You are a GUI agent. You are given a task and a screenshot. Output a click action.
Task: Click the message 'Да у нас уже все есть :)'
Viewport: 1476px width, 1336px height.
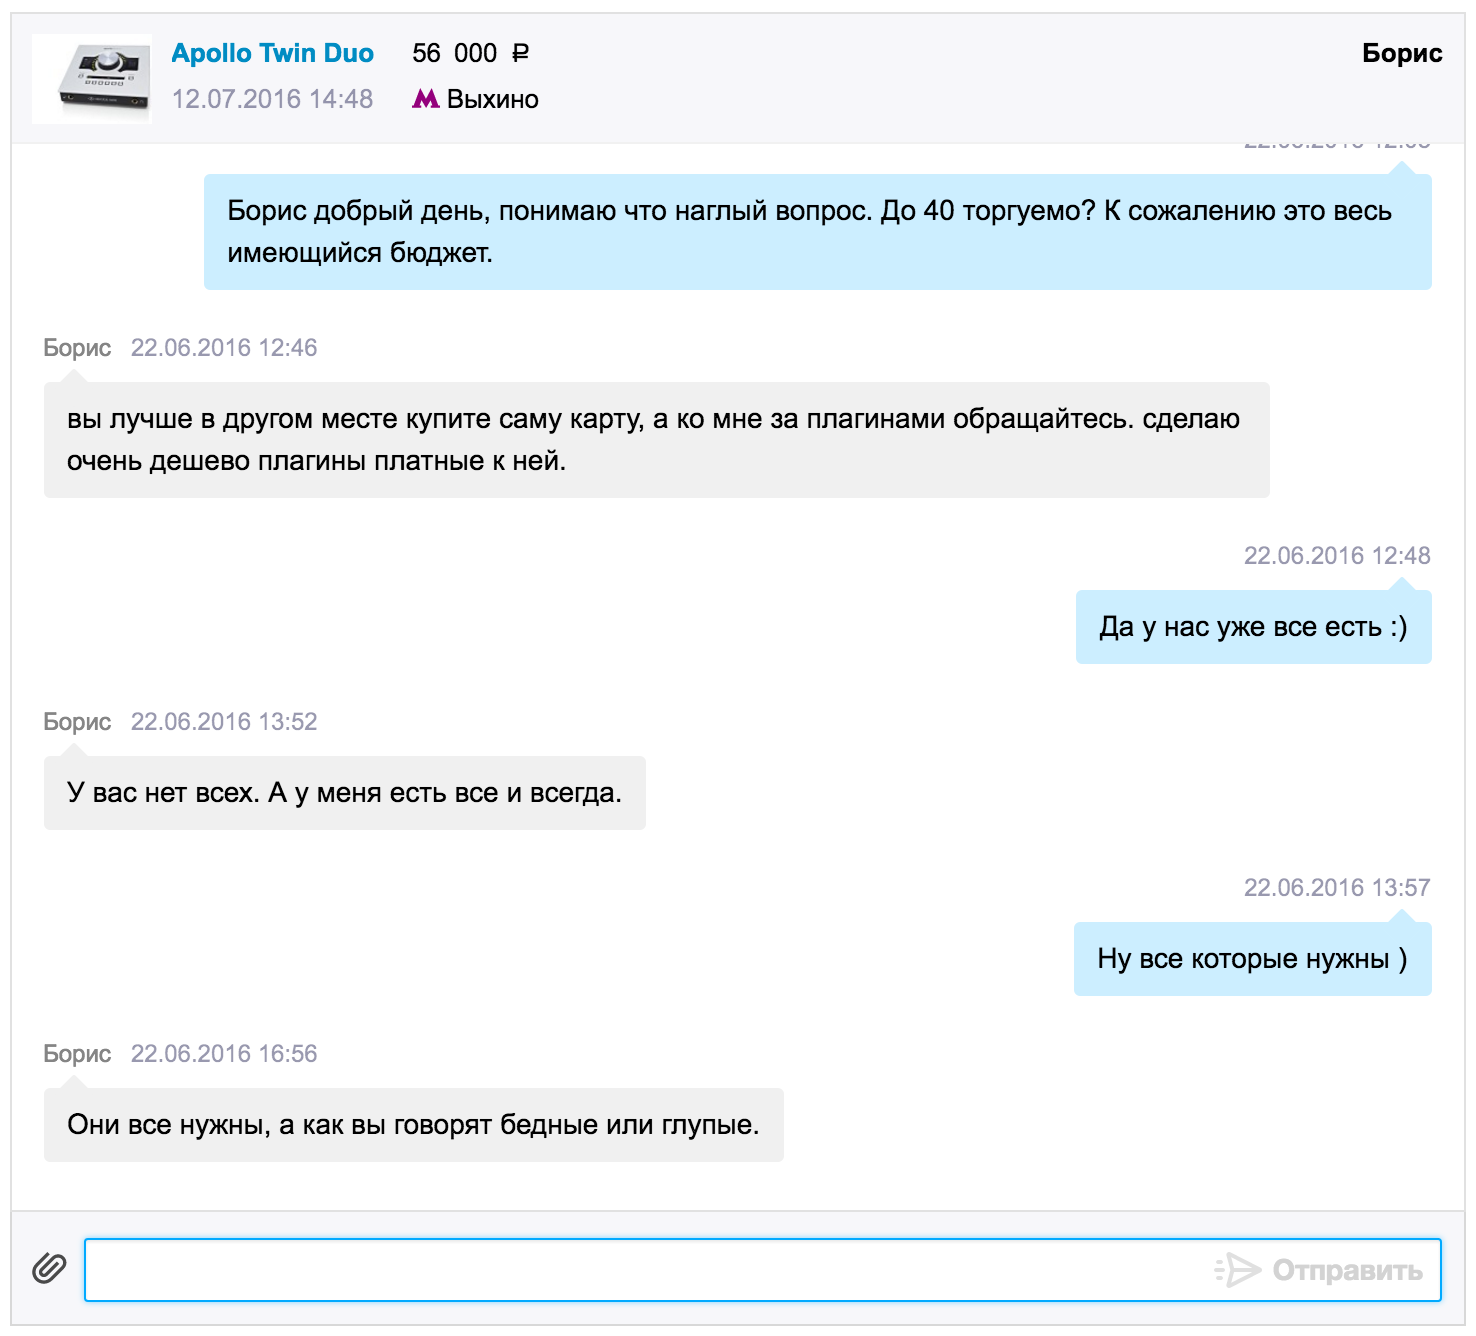pos(1254,627)
